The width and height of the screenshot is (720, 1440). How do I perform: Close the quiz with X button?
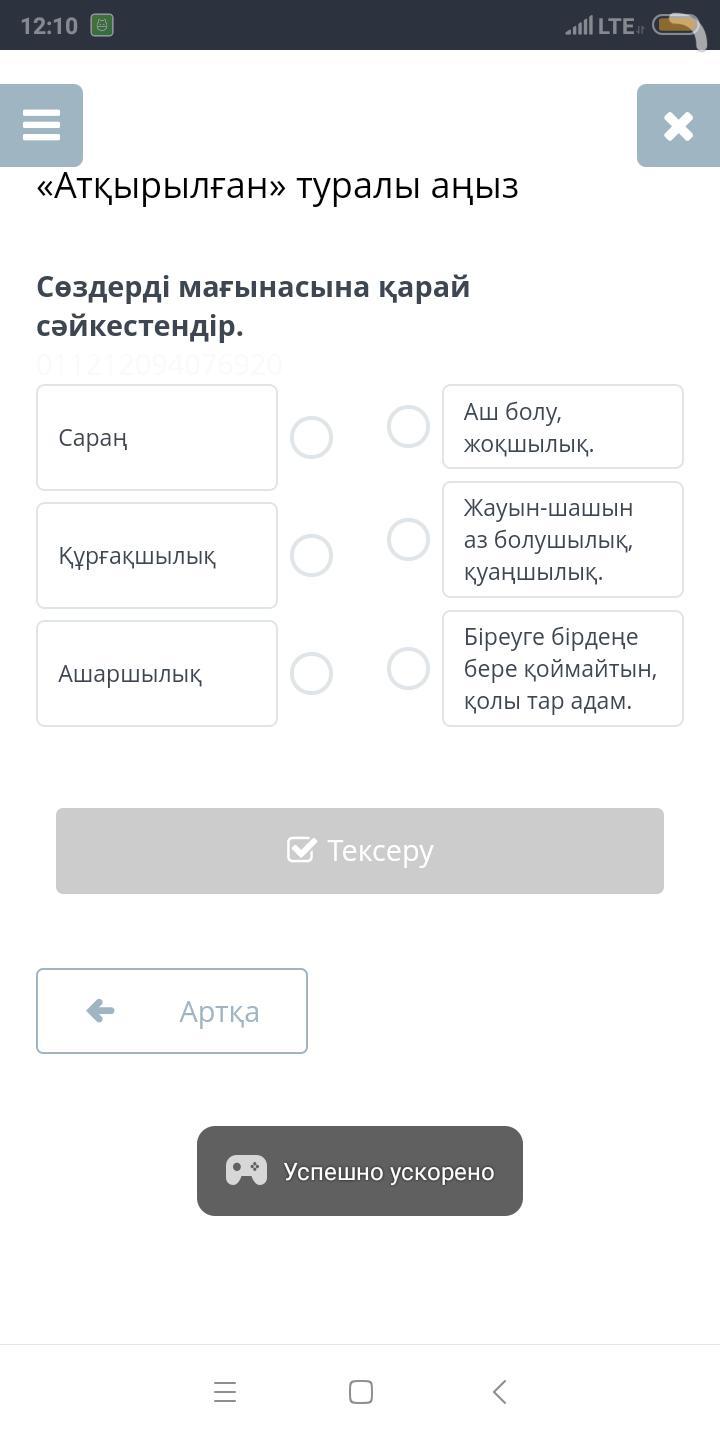[678, 125]
